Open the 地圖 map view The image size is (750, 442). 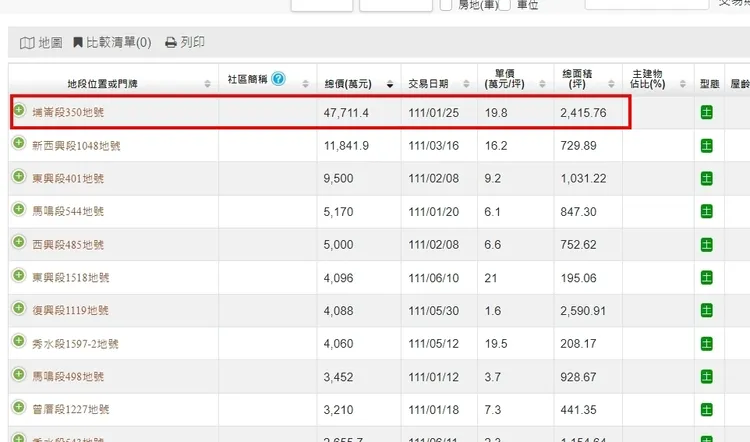41,43
